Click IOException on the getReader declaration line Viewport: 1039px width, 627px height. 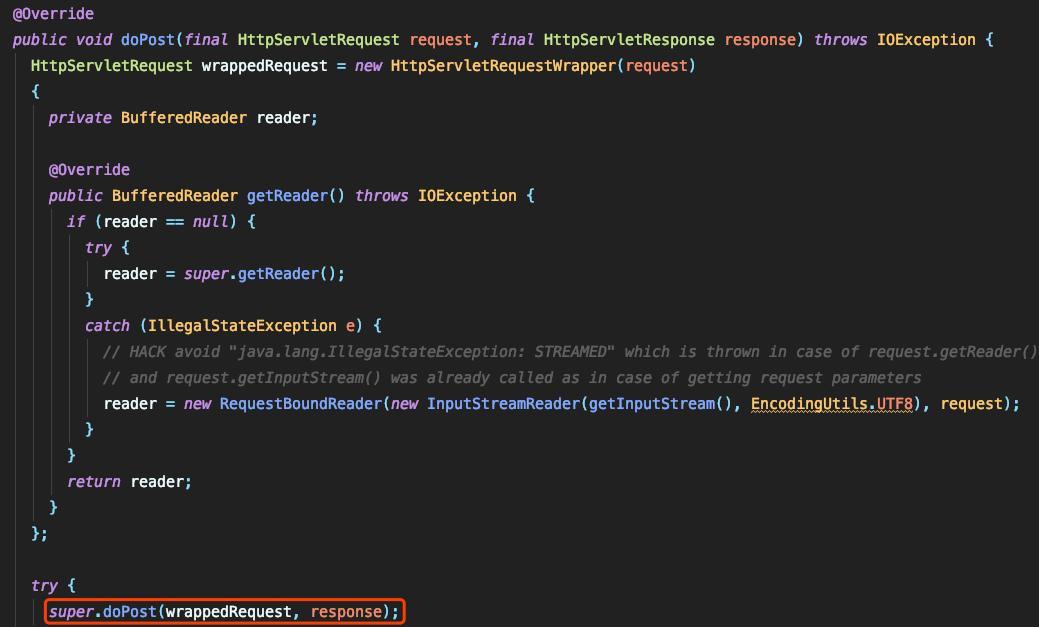click(466, 196)
